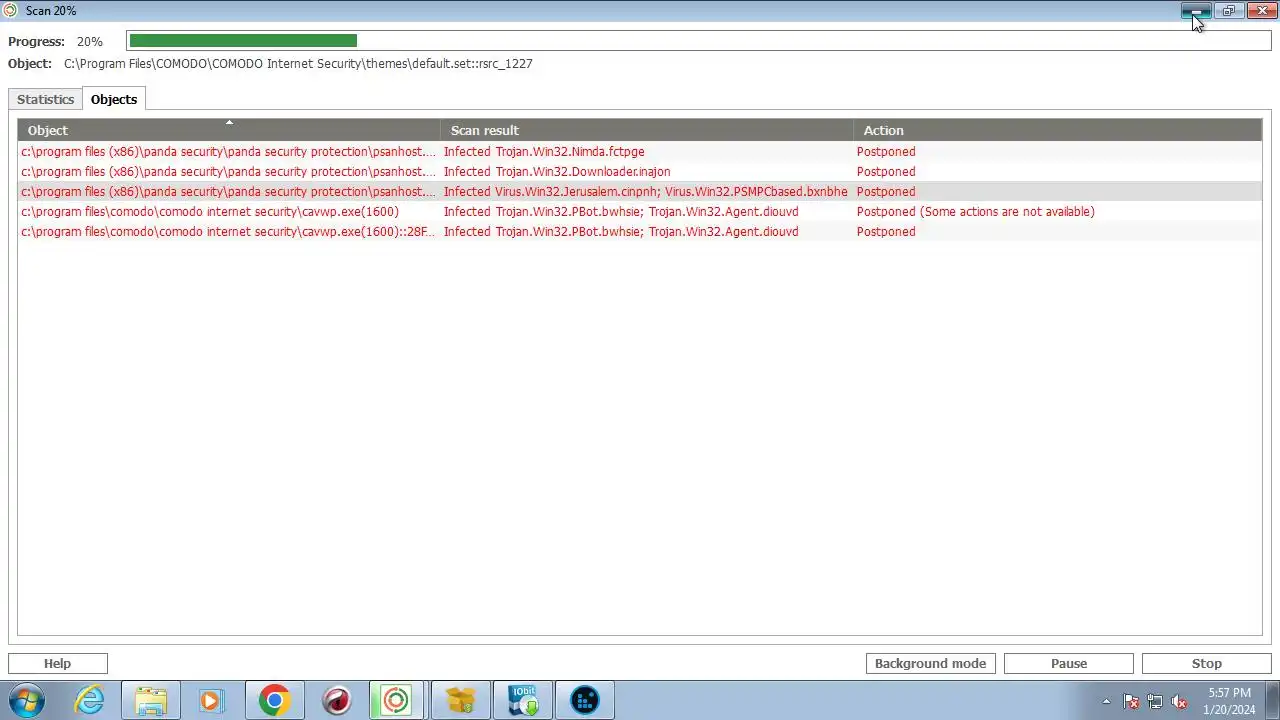Select the Trojan.Win32.Nimda.fctpge result row
The width and height of the screenshot is (1280, 720).
tap(640, 152)
